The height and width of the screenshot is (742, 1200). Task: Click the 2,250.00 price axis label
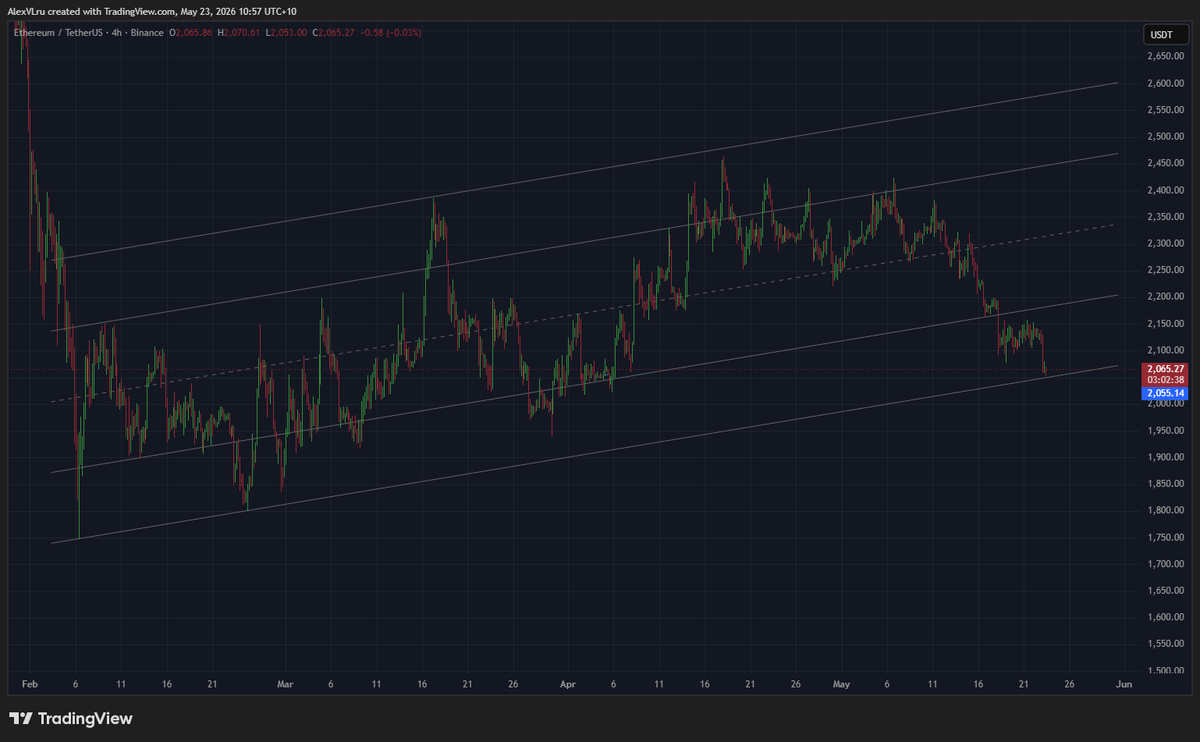[1165, 270]
